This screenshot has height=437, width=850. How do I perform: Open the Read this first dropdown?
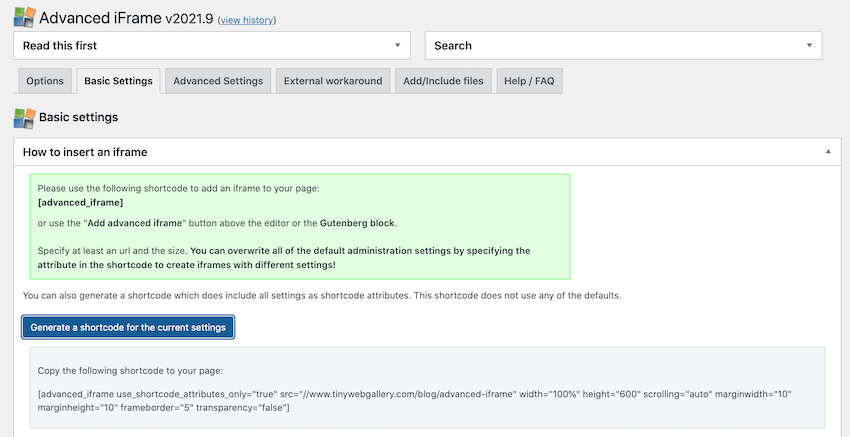pos(212,46)
